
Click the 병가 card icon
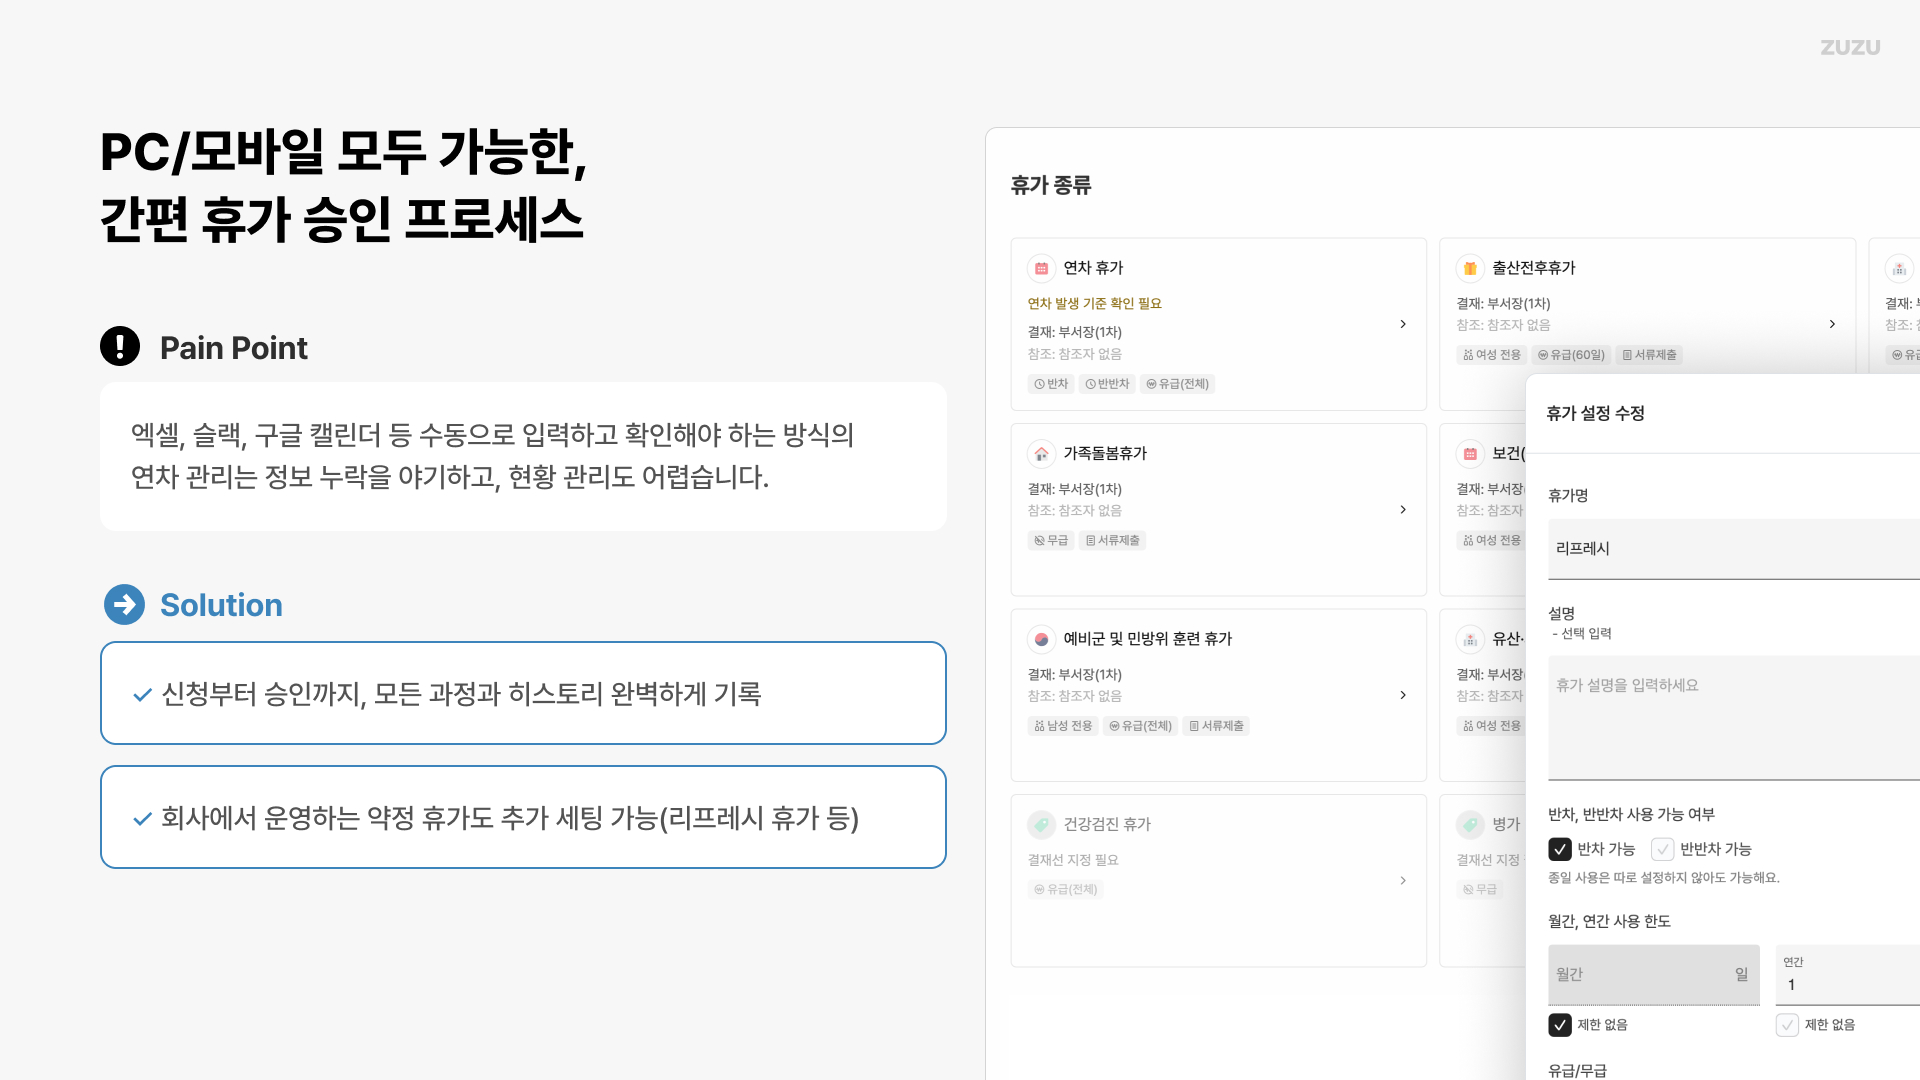(x=1470, y=824)
